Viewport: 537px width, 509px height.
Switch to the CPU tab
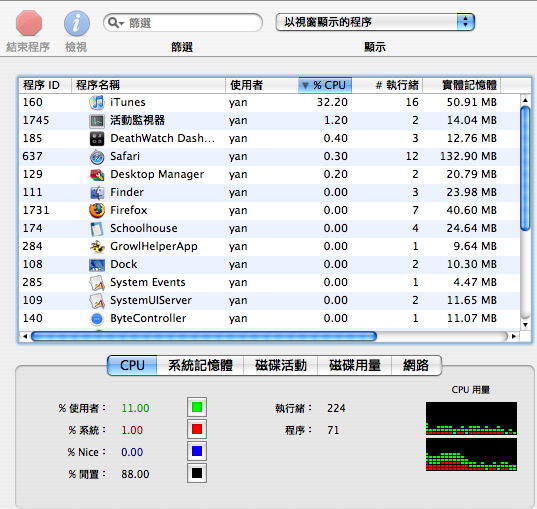point(132,365)
